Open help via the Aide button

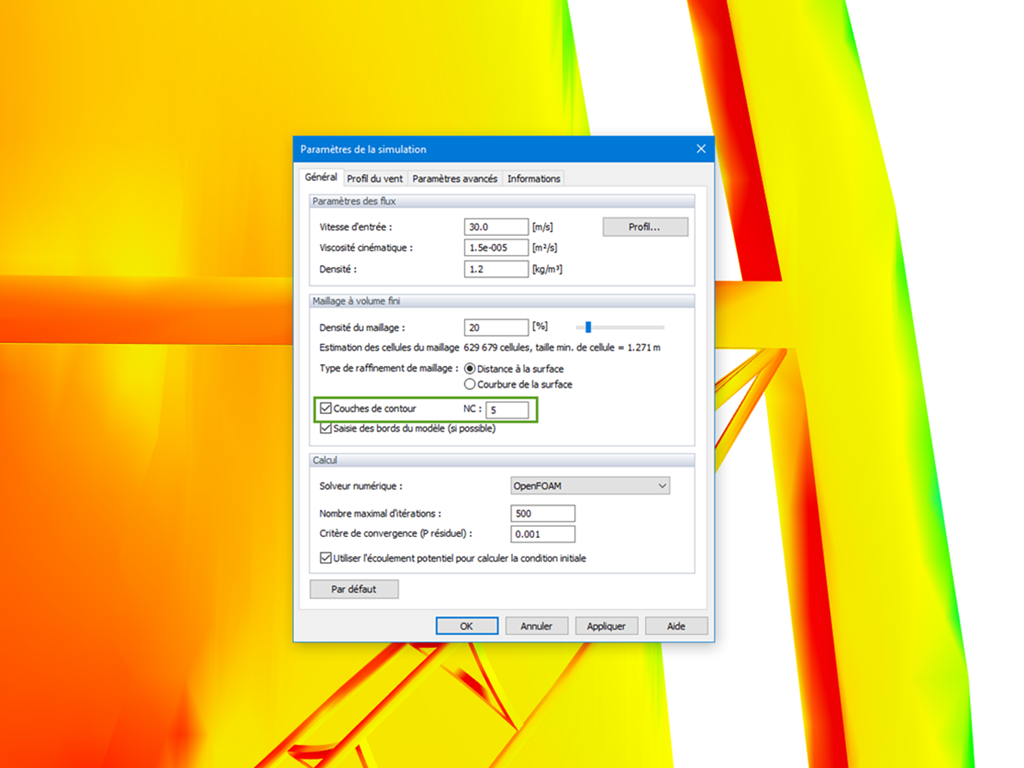(x=676, y=625)
